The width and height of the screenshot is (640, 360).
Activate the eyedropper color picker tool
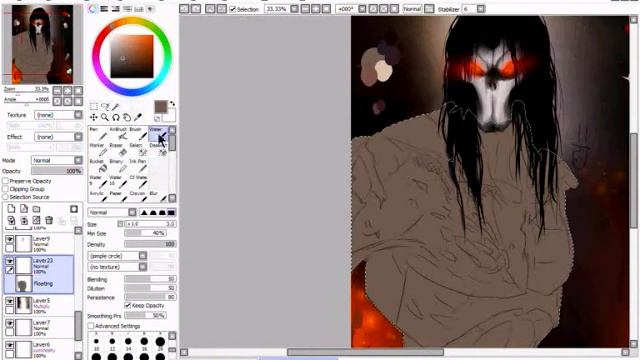[138, 118]
